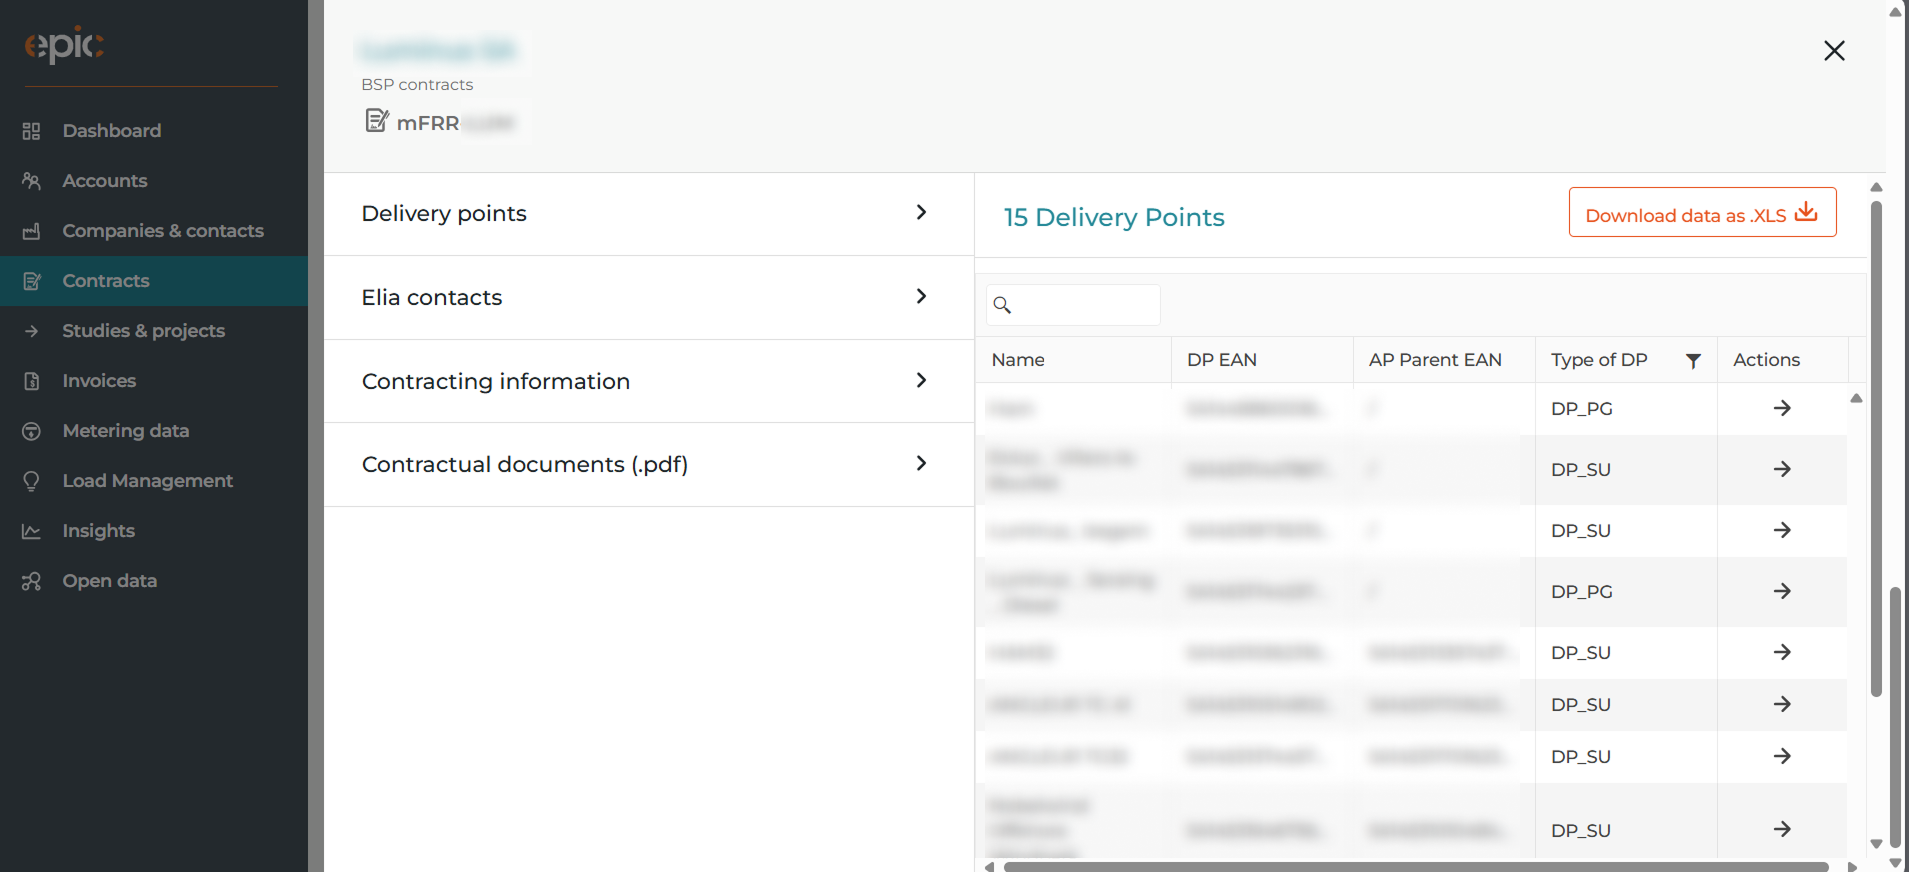Screen dimensions: 1909x872
Task: Go to Invoices page
Action: tap(99, 381)
